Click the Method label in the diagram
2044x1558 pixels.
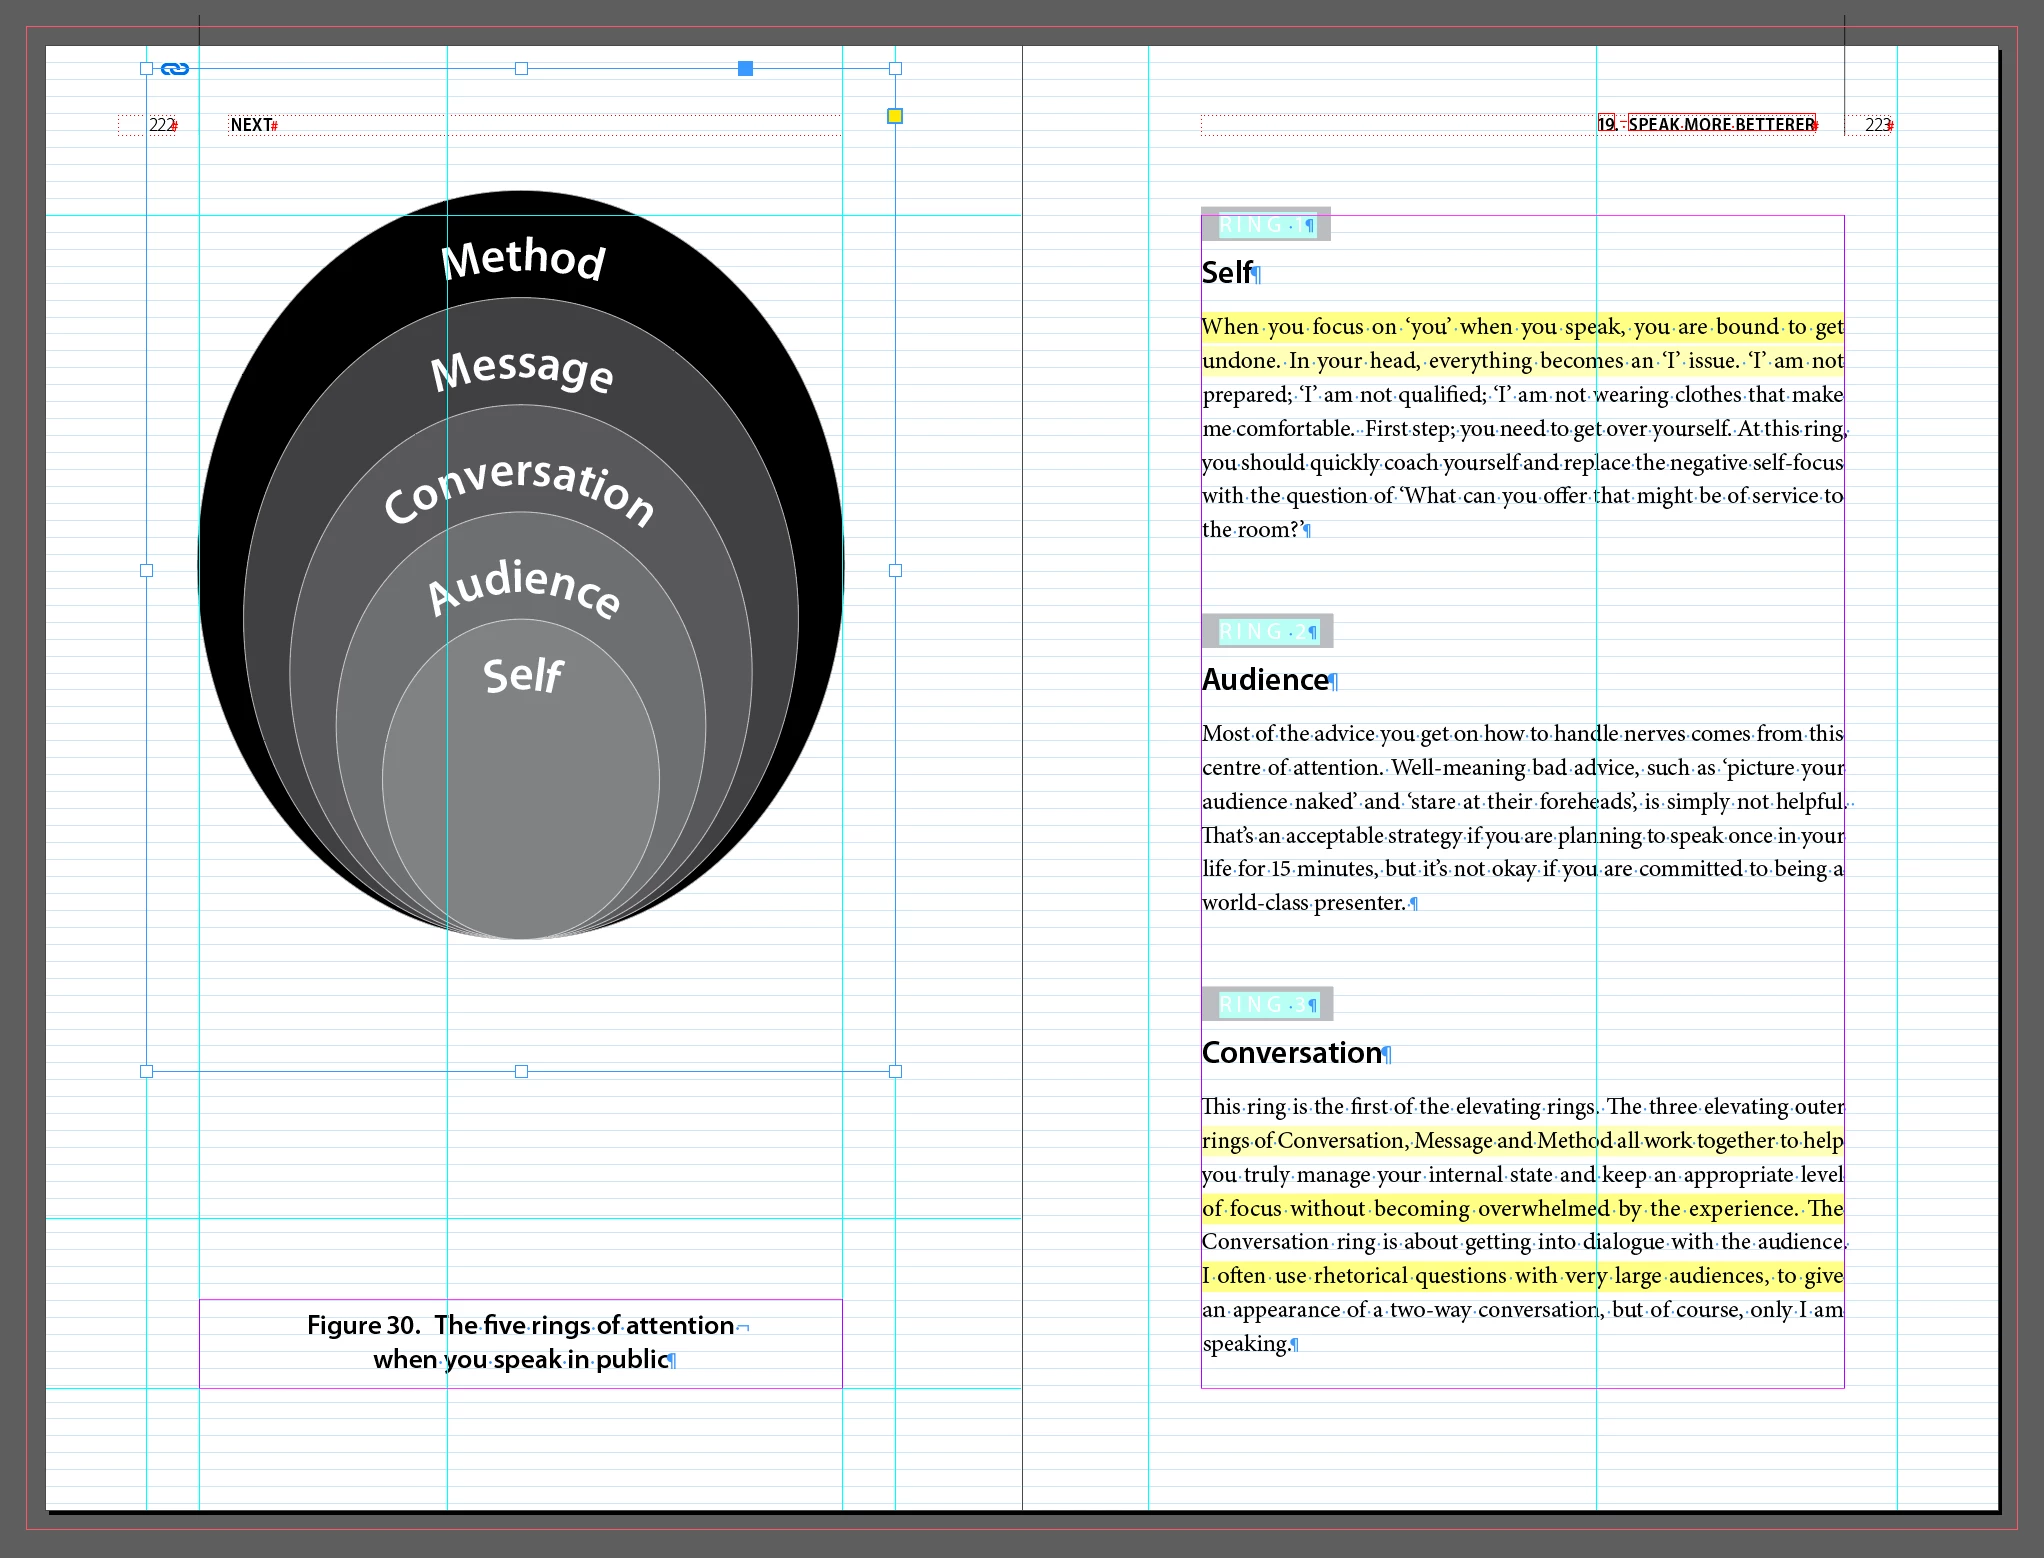click(523, 259)
